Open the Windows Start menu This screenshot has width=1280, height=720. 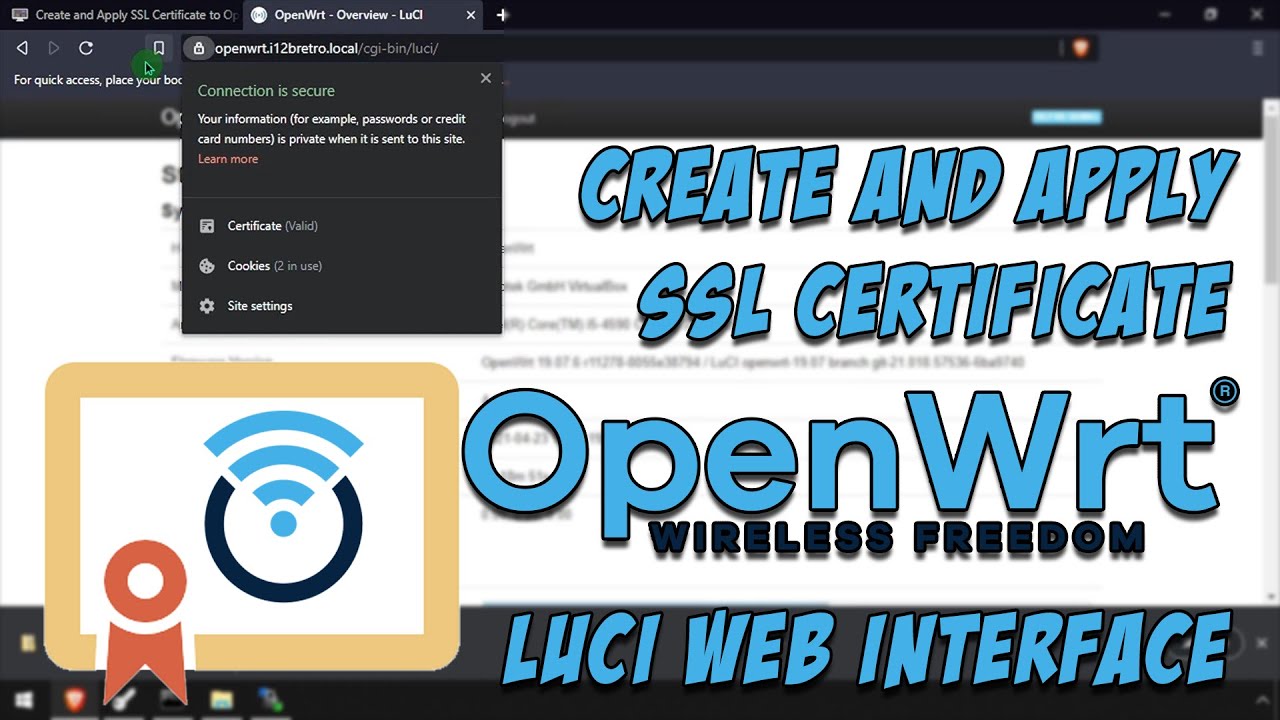click(23, 699)
